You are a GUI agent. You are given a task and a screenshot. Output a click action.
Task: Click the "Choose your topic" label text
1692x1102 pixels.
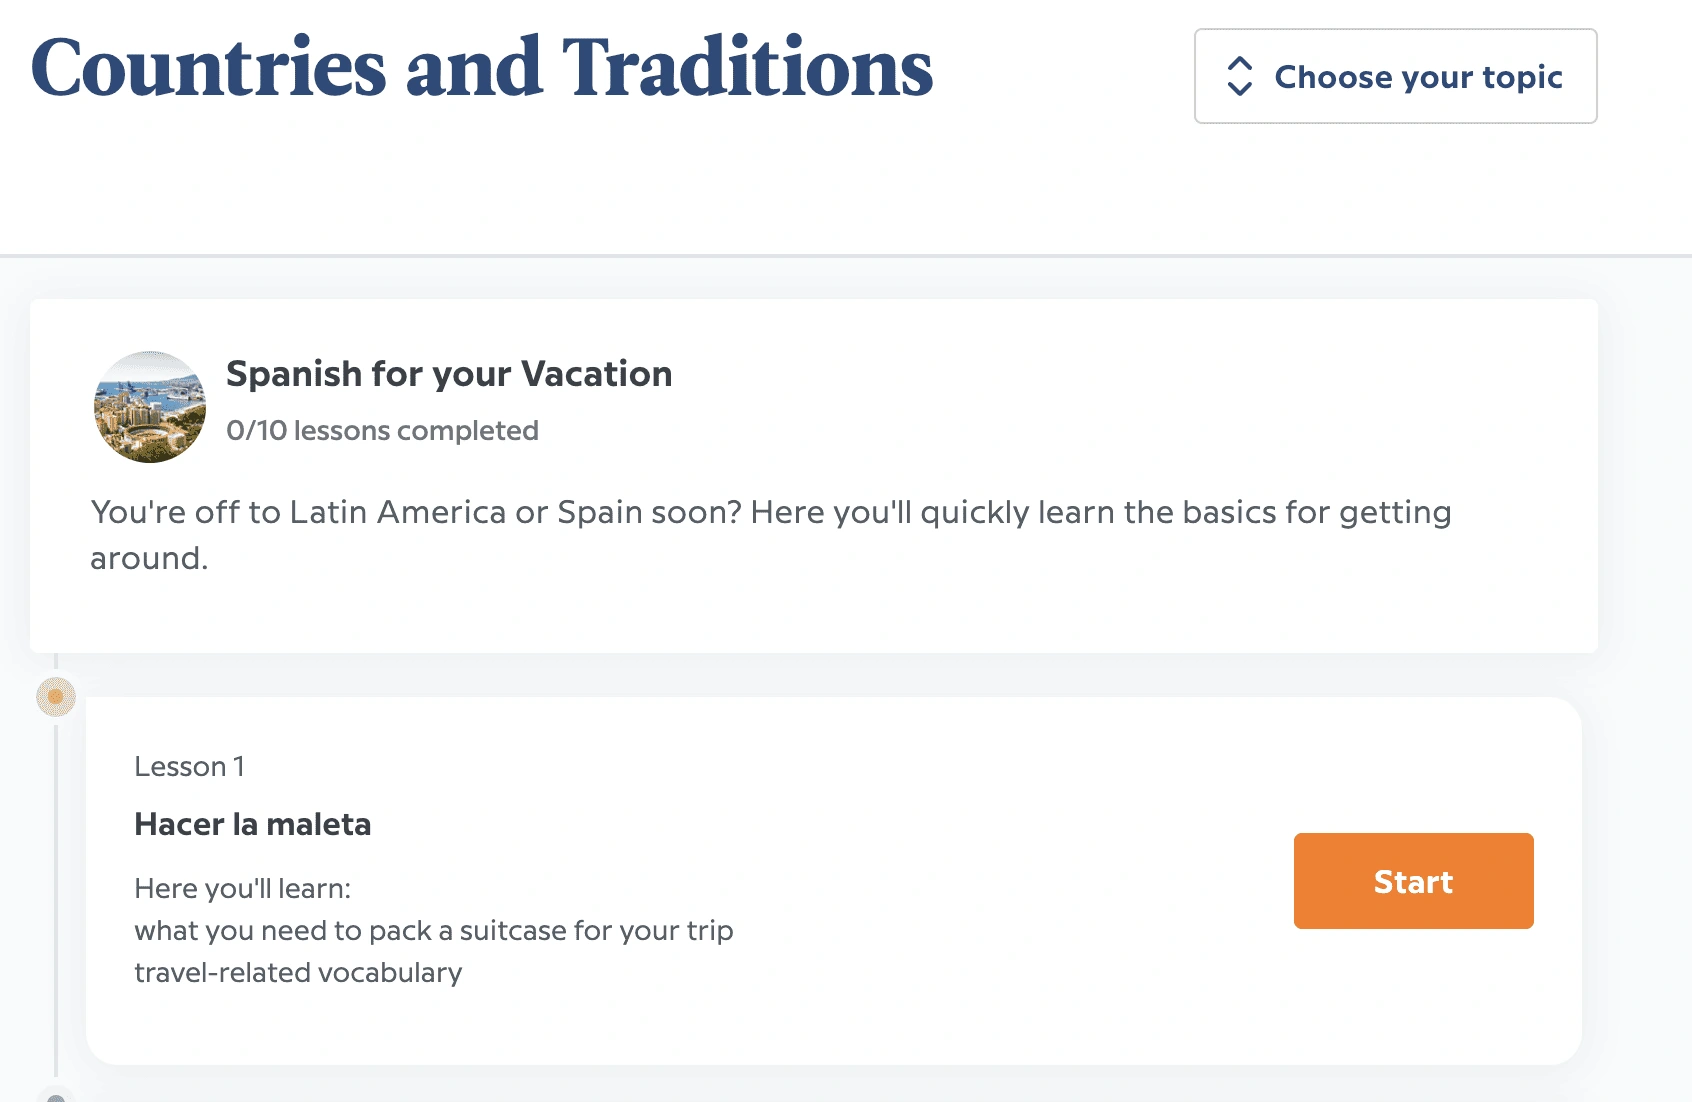coord(1418,77)
